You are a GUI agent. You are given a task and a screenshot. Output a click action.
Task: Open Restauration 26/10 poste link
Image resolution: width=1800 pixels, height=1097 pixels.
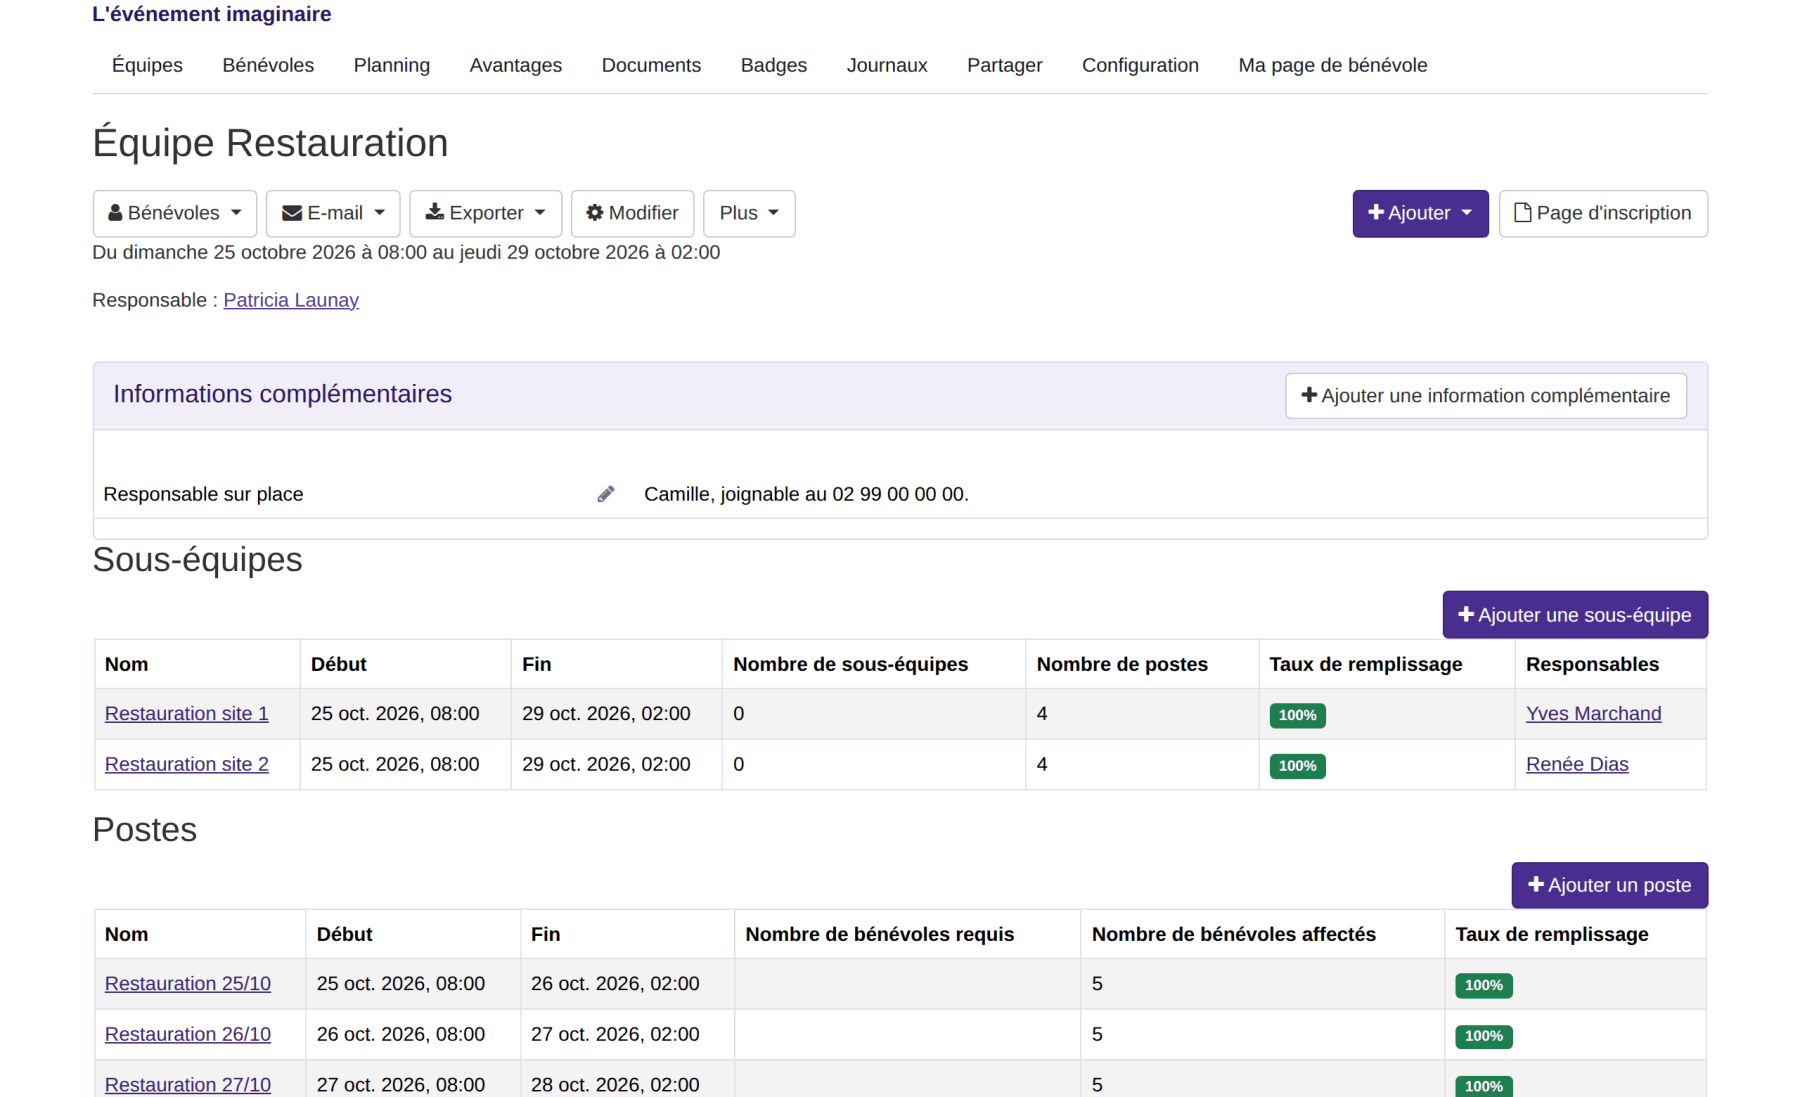tap(188, 1034)
